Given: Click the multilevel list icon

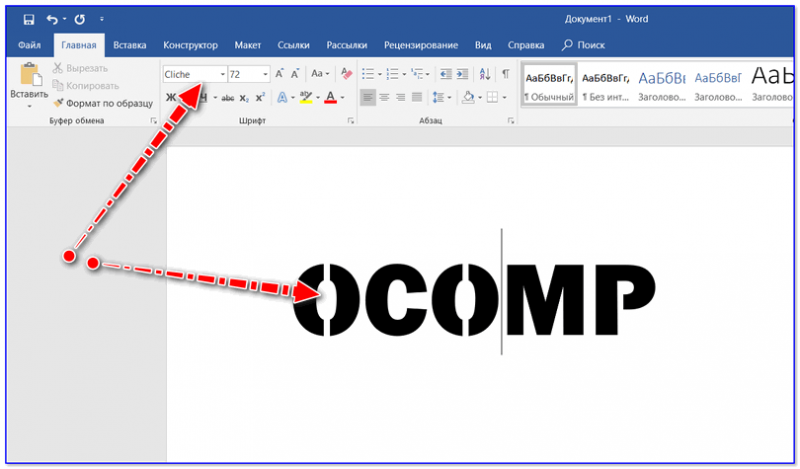Looking at the screenshot, I should click(x=417, y=74).
